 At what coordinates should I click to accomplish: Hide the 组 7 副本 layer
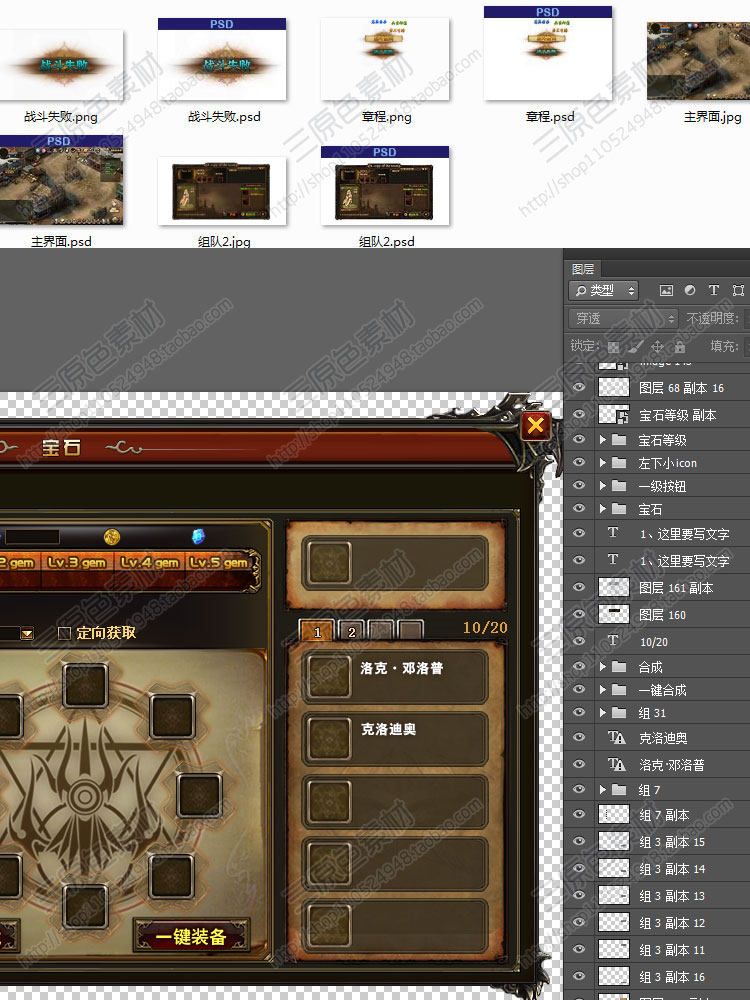tap(579, 814)
